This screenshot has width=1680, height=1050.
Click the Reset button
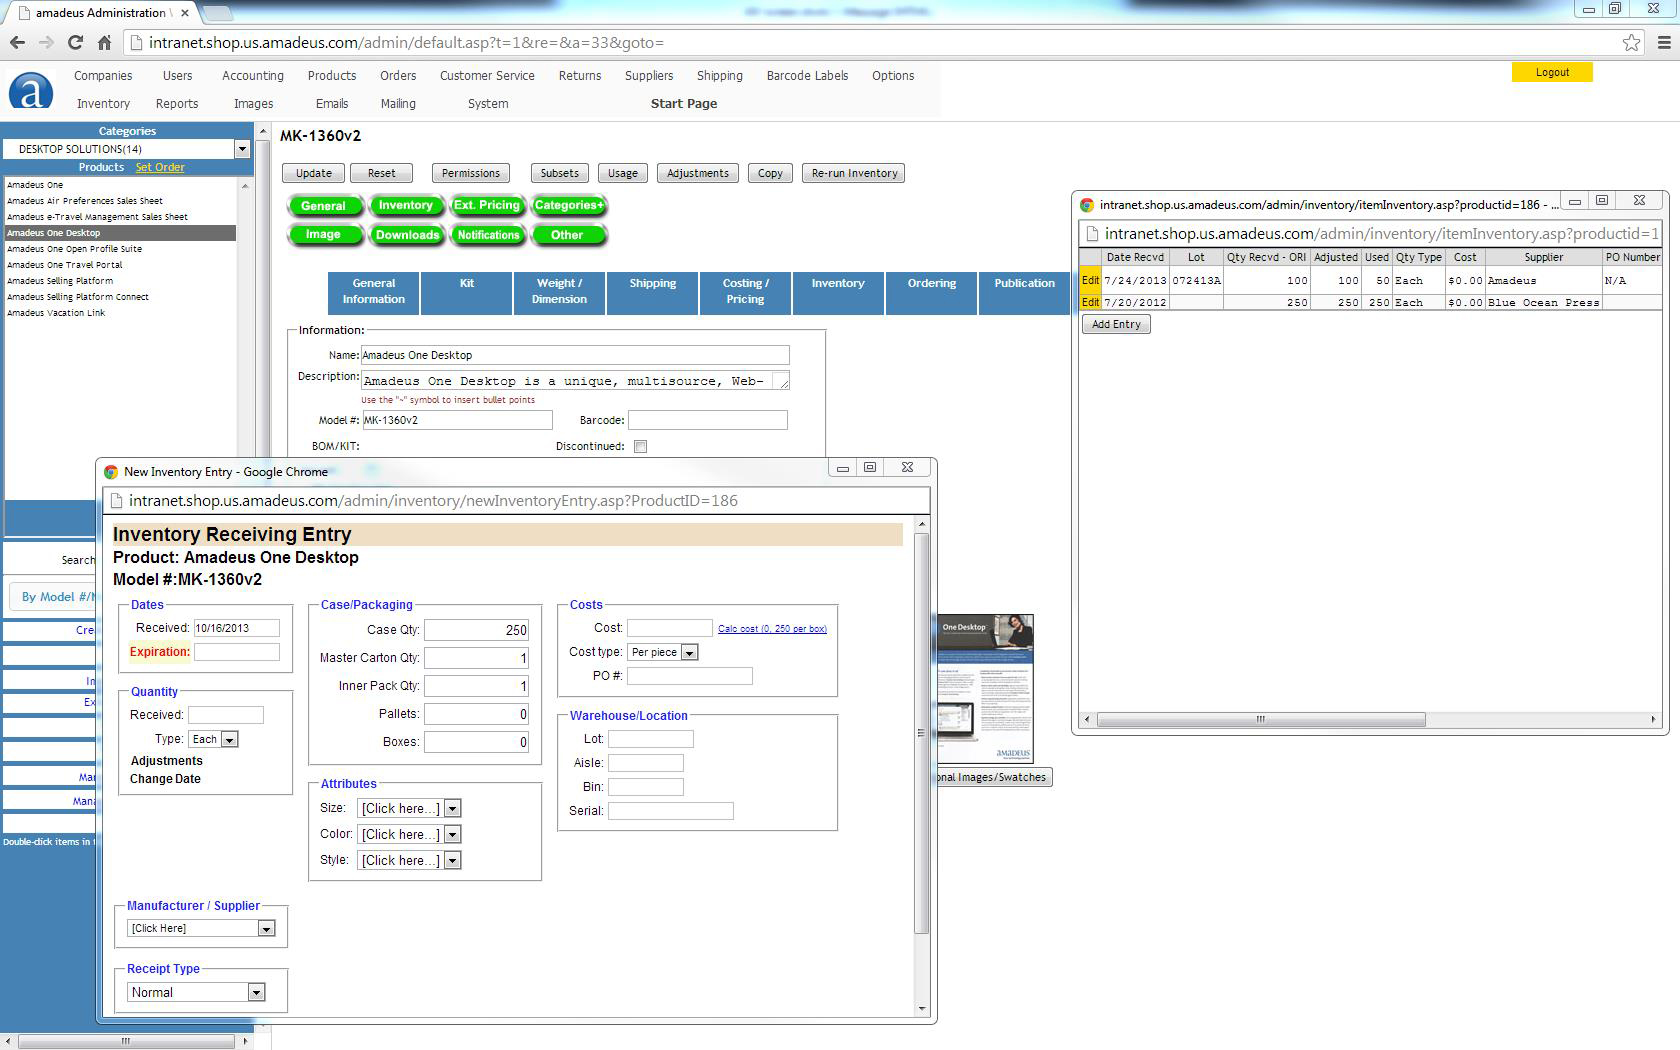coord(381,173)
